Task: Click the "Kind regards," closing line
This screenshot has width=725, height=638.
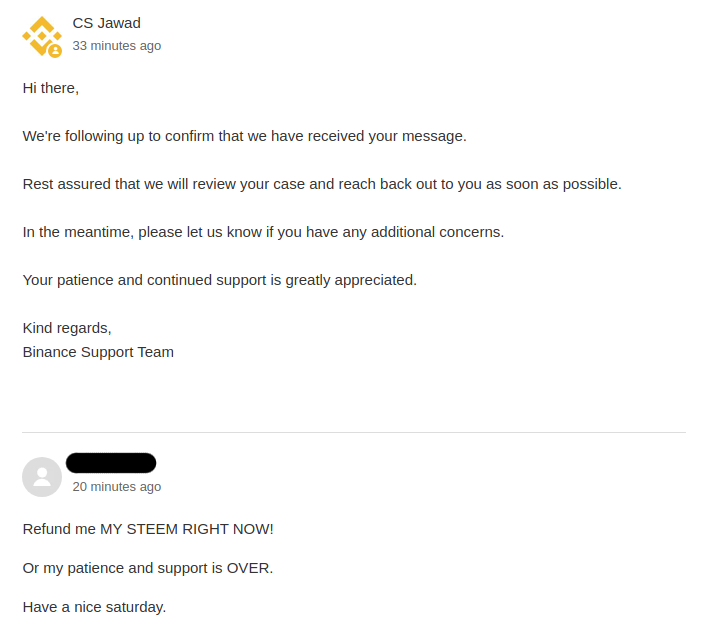Action: 67,328
